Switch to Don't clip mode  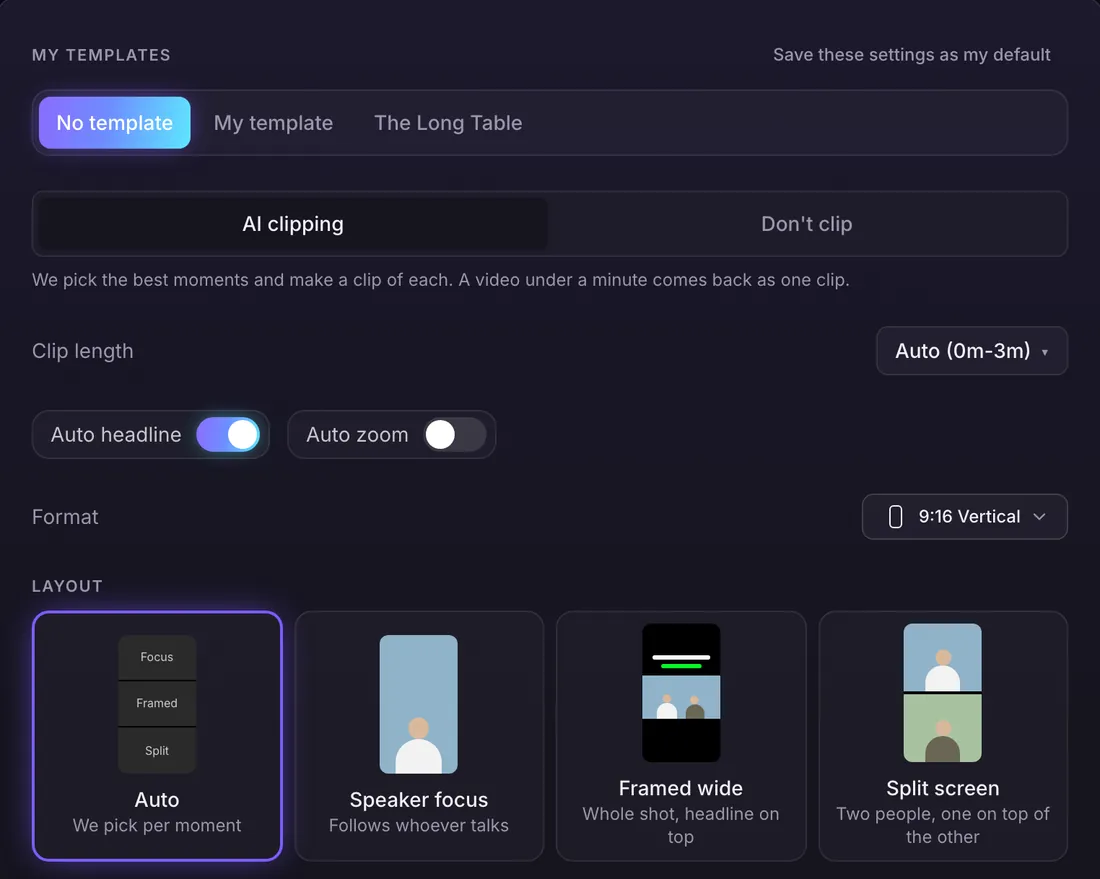(807, 224)
